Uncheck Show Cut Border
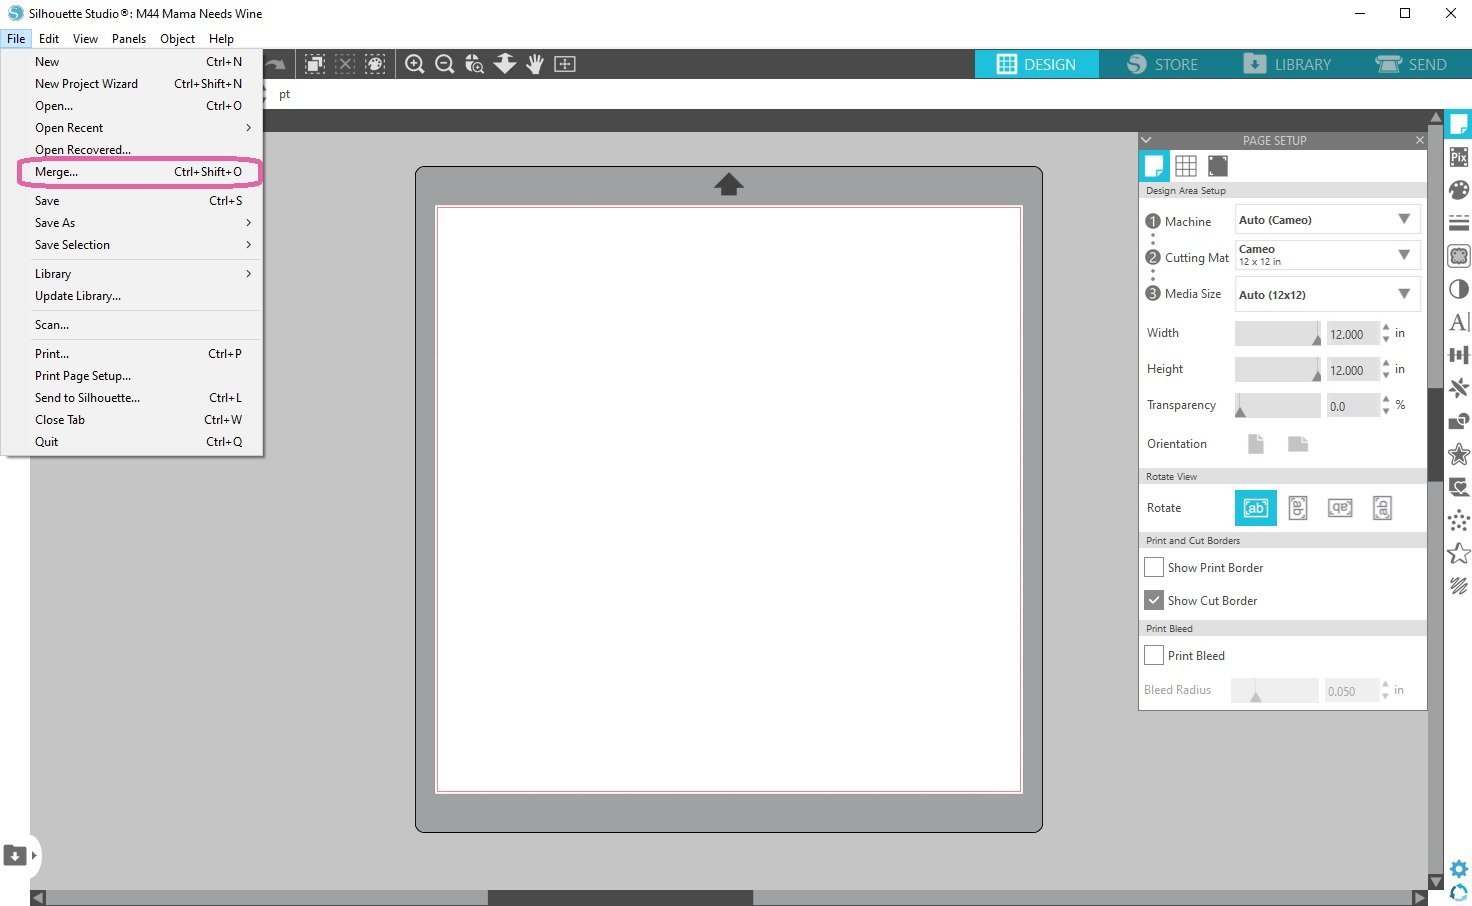Viewport: 1472px width, 906px height. pyautogui.click(x=1153, y=600)
